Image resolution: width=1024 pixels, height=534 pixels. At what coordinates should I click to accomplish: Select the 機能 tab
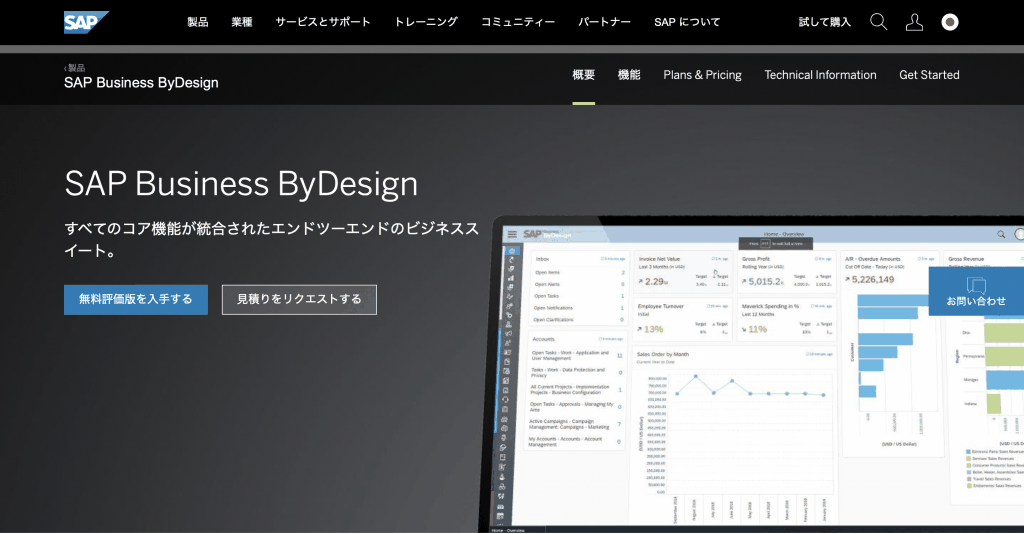tap(629, 75)
